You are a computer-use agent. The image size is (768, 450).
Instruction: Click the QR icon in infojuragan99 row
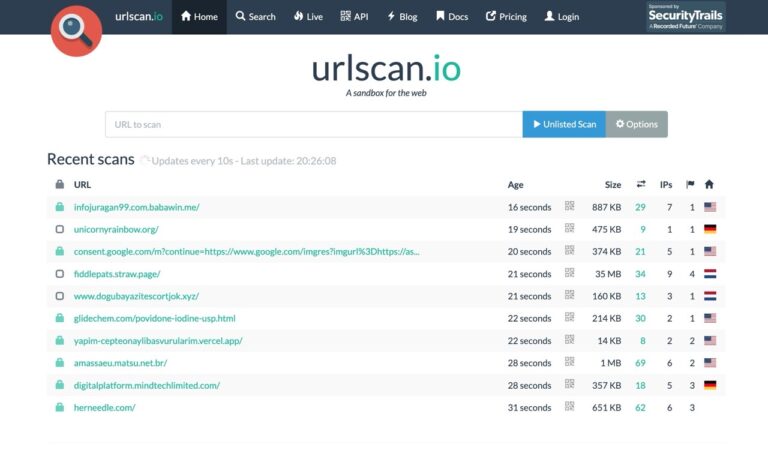click(x=569, y=206)
